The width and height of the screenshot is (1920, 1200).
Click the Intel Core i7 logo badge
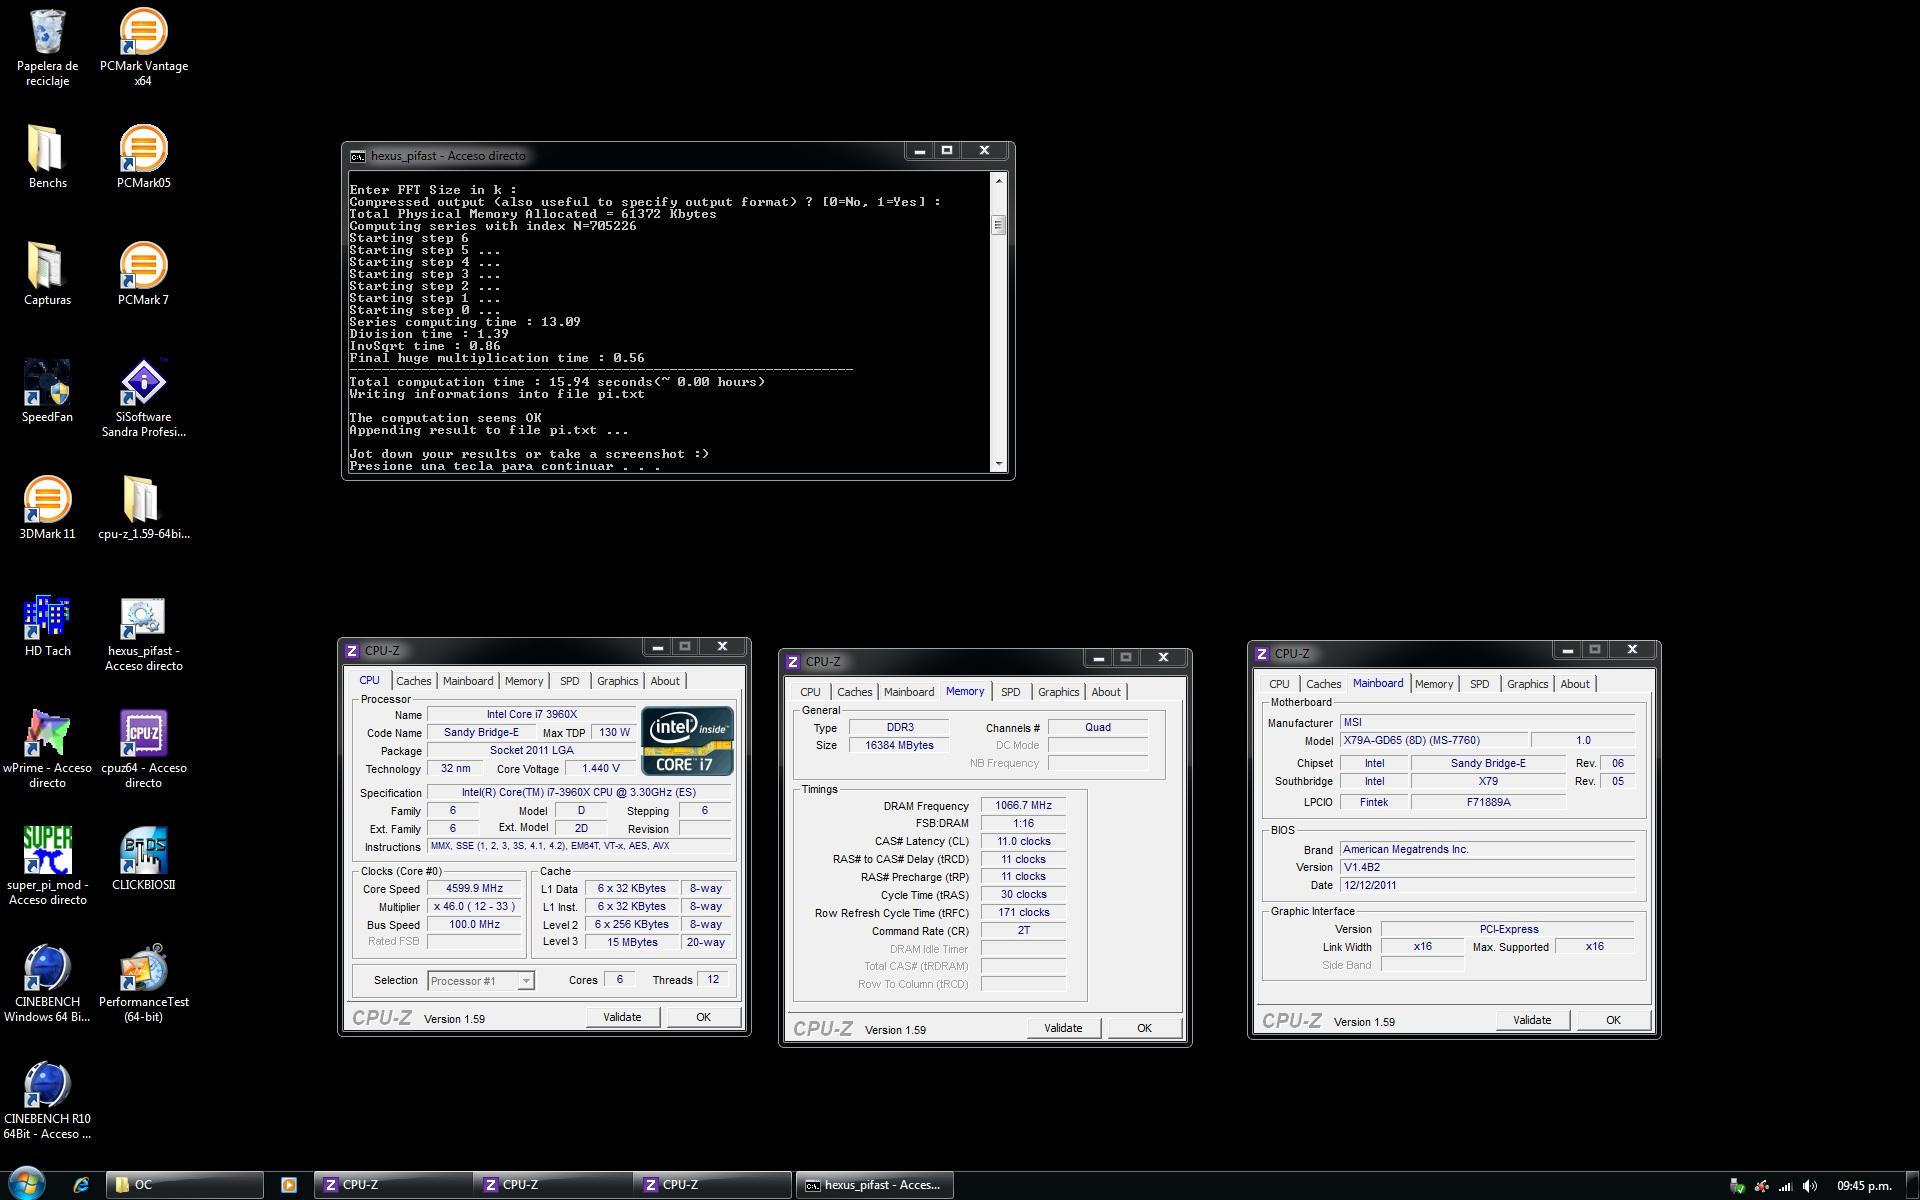(687, 741)
